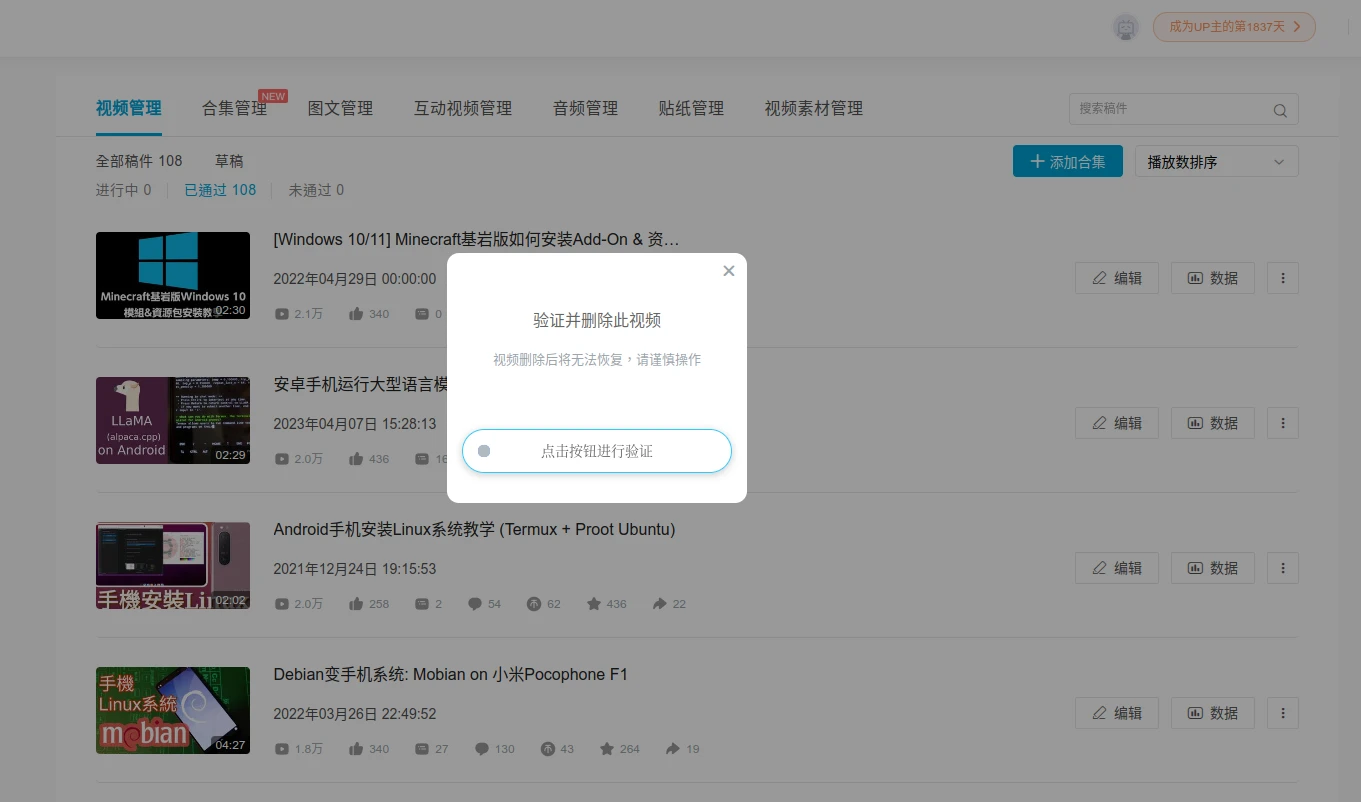Screen dimensions: 1361x802
Task: Switch to the 合集管理 tab
Action: (234, 108)
